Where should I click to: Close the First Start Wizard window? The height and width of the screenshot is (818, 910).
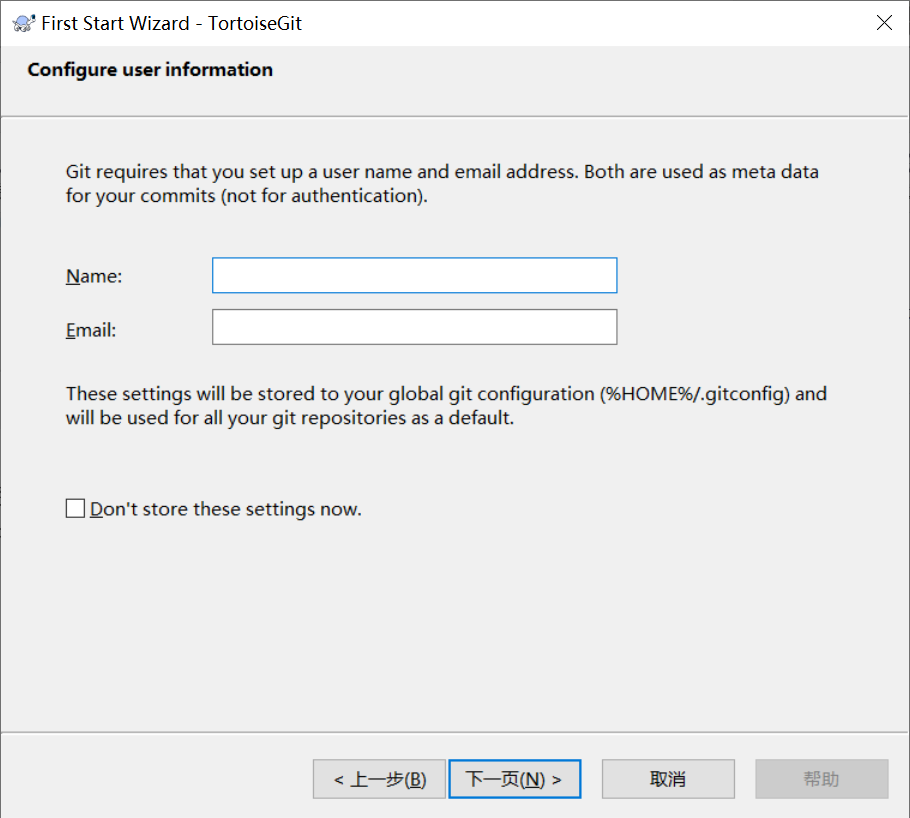(x=884, y=23)
